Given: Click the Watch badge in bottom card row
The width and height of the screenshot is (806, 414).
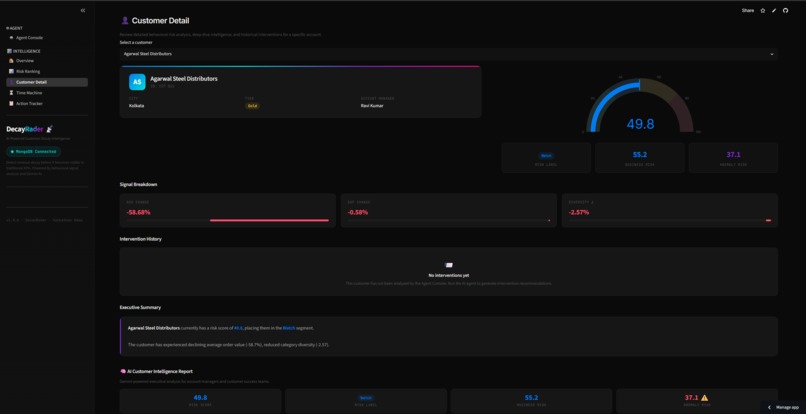Looking at the screenshot, I should 366,398.
